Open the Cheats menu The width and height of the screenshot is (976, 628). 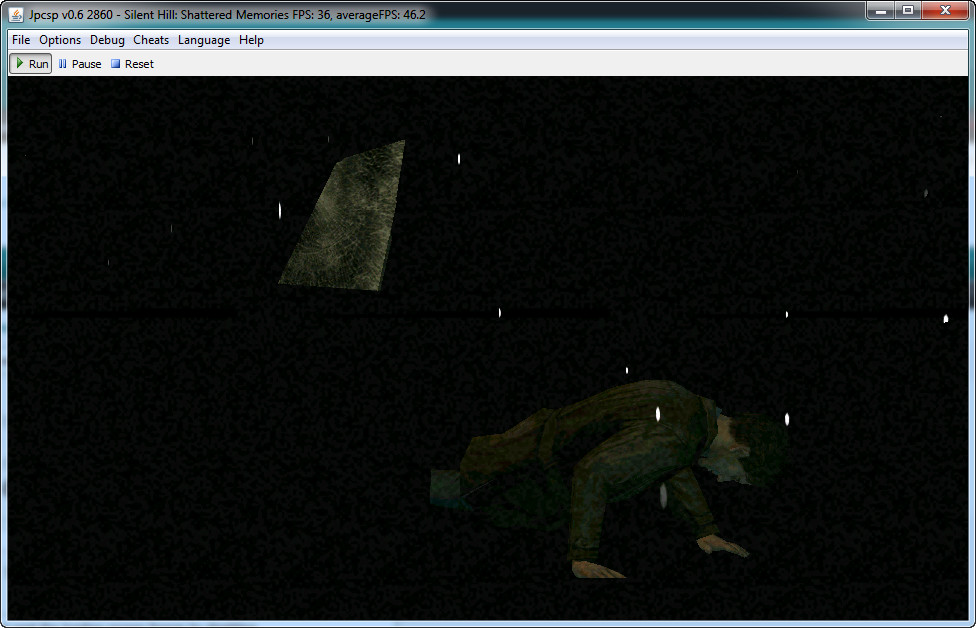tap(151, 40)
